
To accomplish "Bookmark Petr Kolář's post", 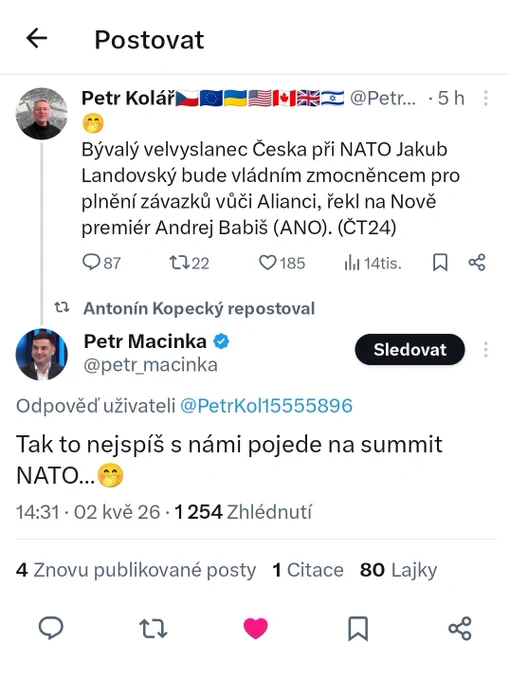I will coord(440,262).
